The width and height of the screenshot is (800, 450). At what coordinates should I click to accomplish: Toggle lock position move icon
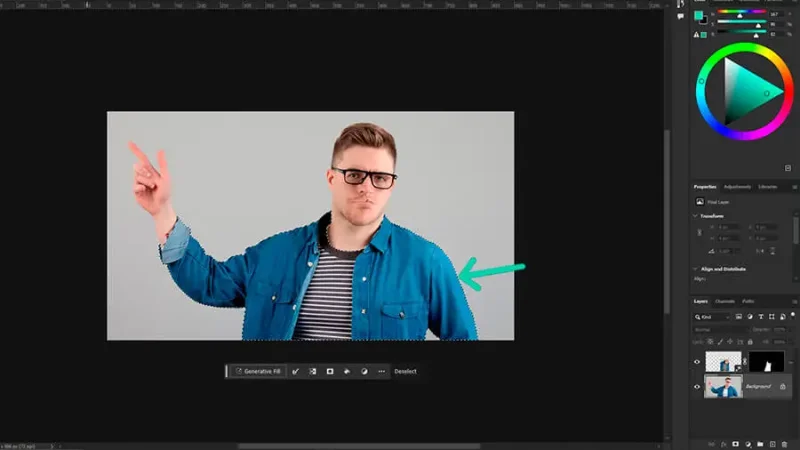tap(730, 342)
